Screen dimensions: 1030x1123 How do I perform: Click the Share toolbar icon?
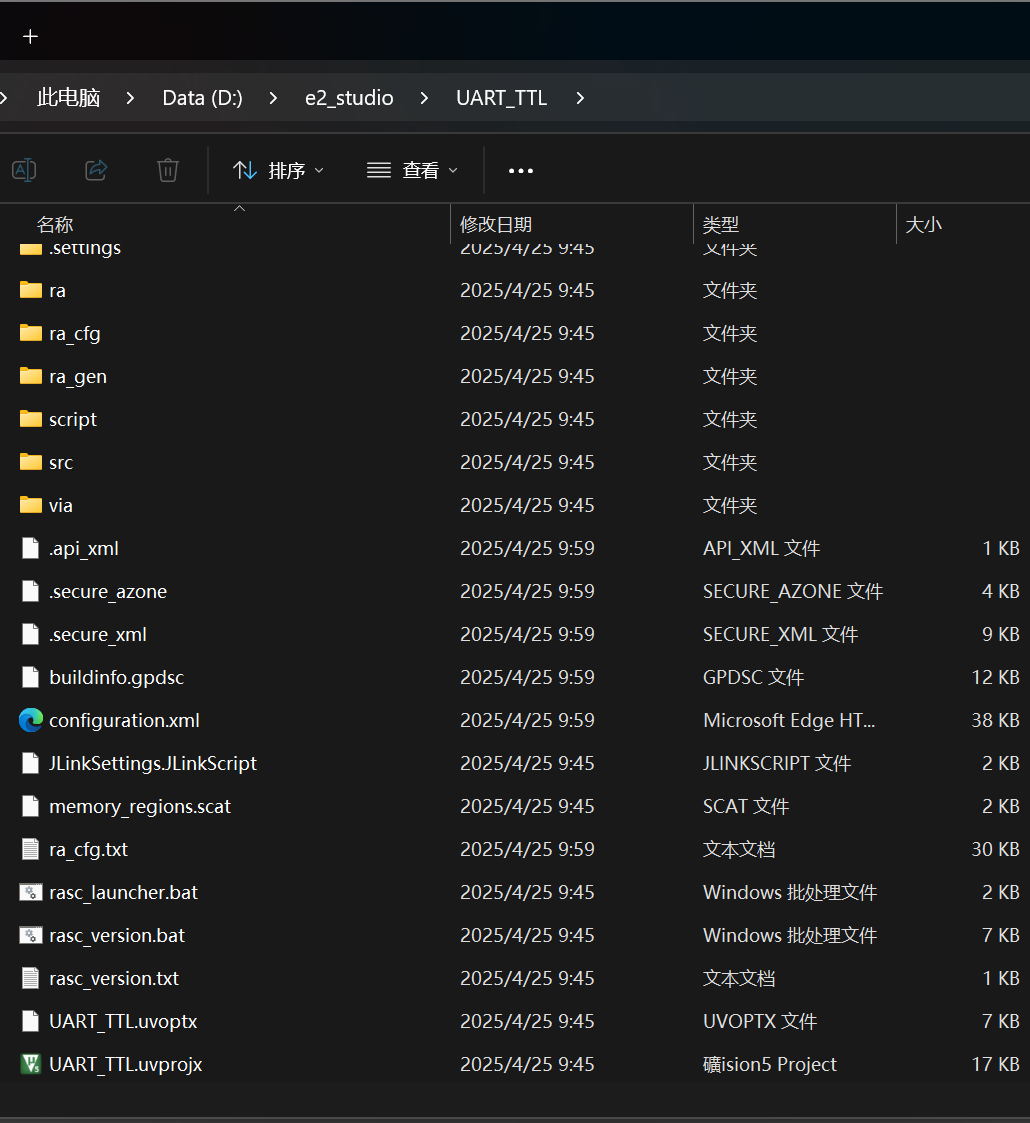tap(96, 170)
